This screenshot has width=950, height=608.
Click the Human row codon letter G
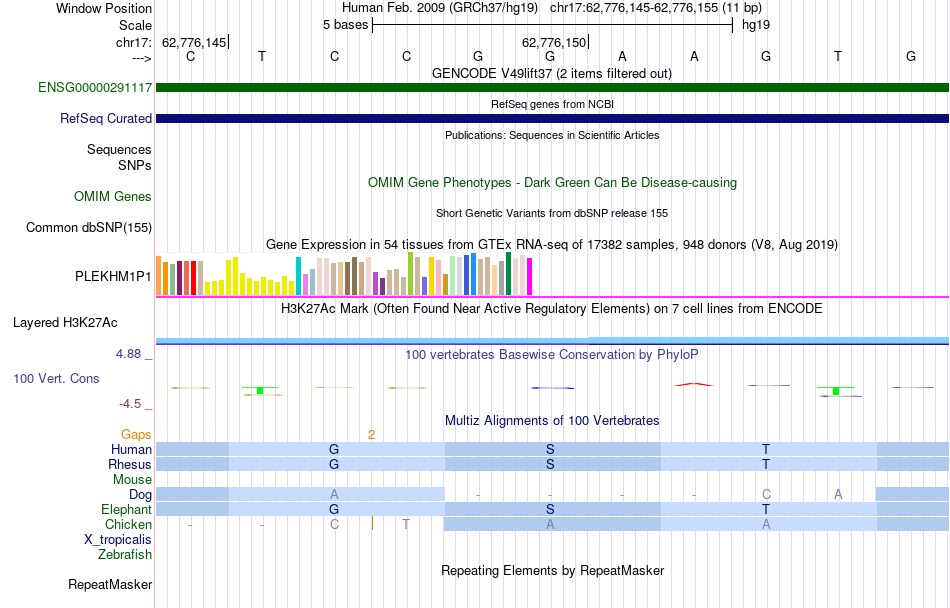pos(334,449)
